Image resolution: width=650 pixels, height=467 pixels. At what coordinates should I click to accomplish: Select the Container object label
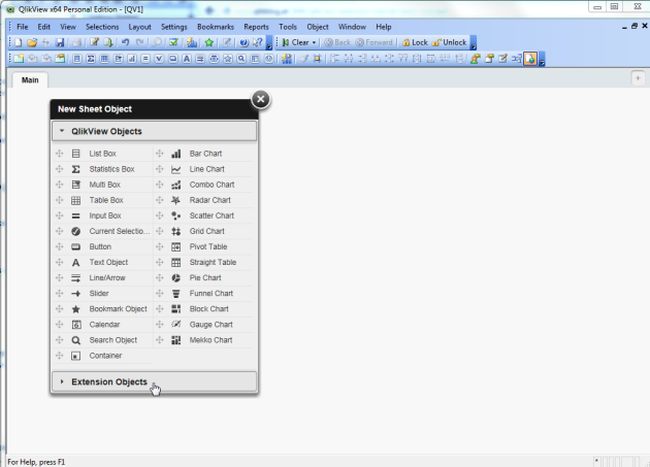point(106,356)
